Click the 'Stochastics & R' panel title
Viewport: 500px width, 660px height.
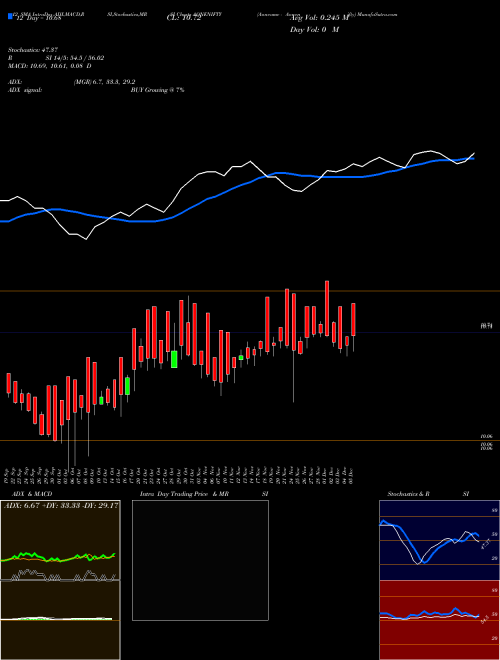(409, 494)
